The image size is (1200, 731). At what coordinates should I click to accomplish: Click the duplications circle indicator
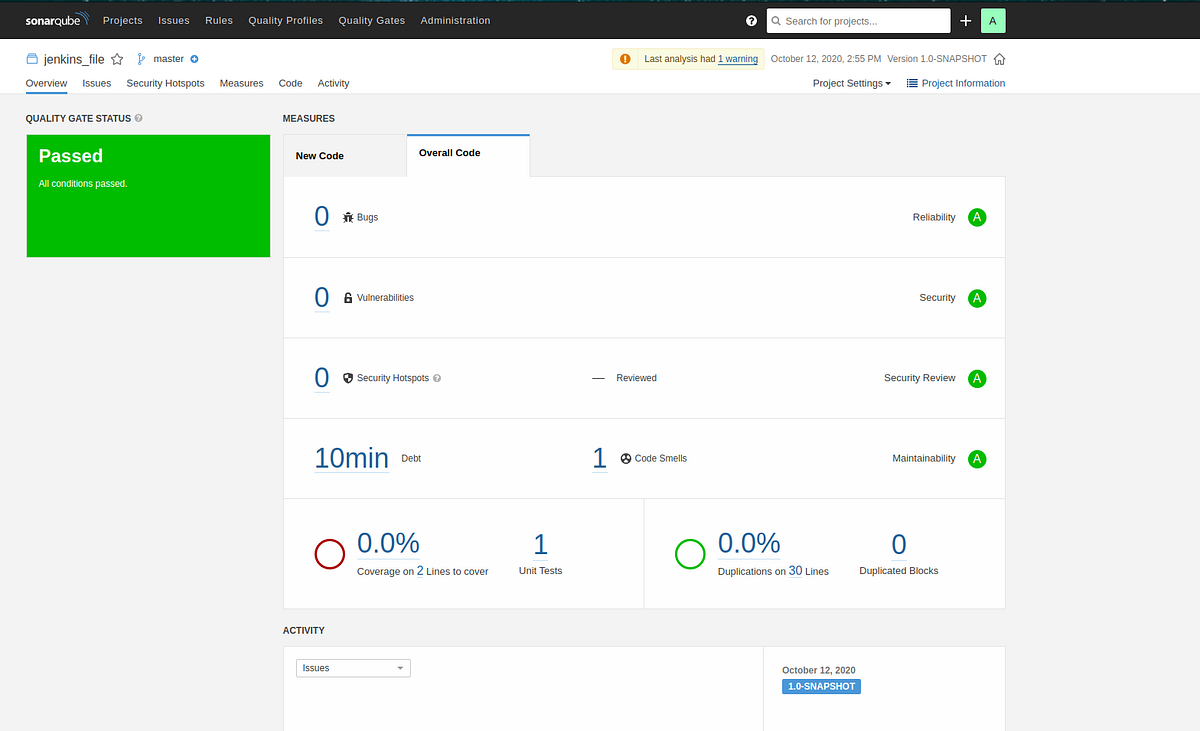(x=690, y=553)
